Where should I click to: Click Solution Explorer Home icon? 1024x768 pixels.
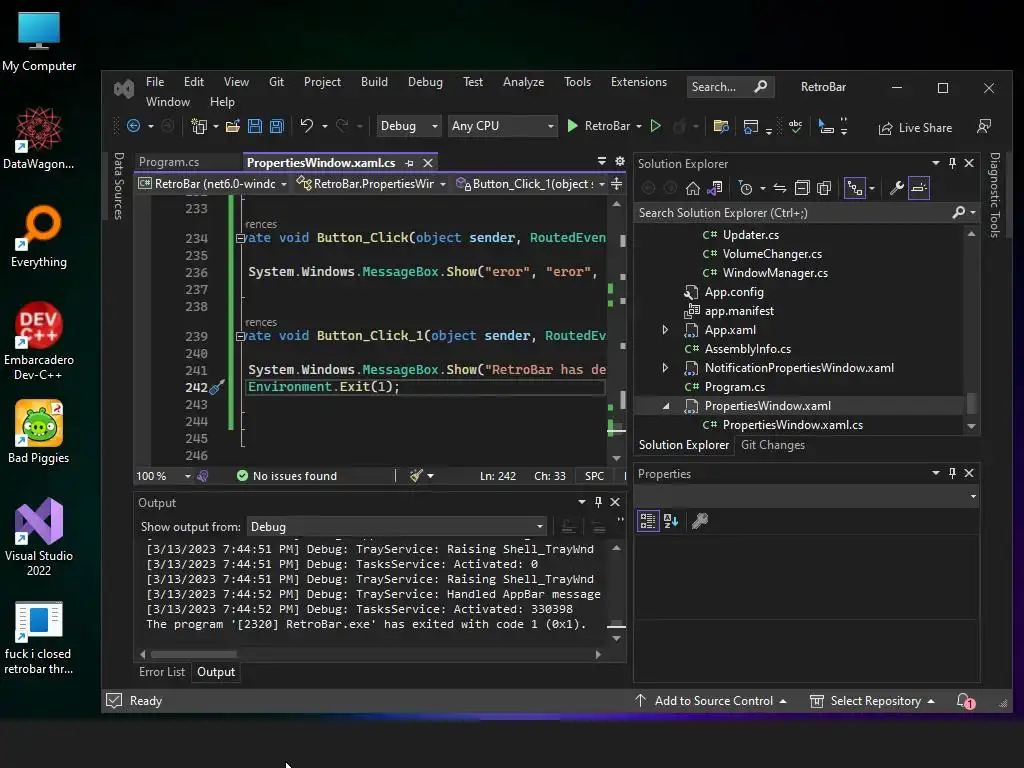pyautogui.click(x=693, y=189)
